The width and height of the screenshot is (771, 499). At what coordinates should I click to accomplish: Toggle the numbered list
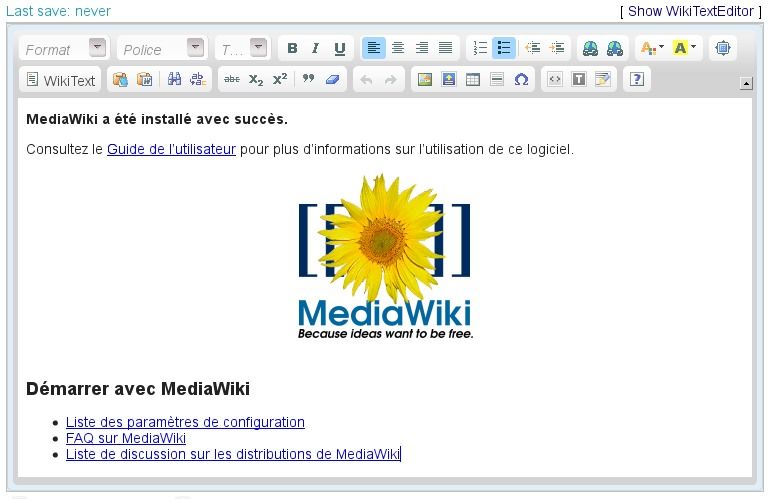click(479, 48)
